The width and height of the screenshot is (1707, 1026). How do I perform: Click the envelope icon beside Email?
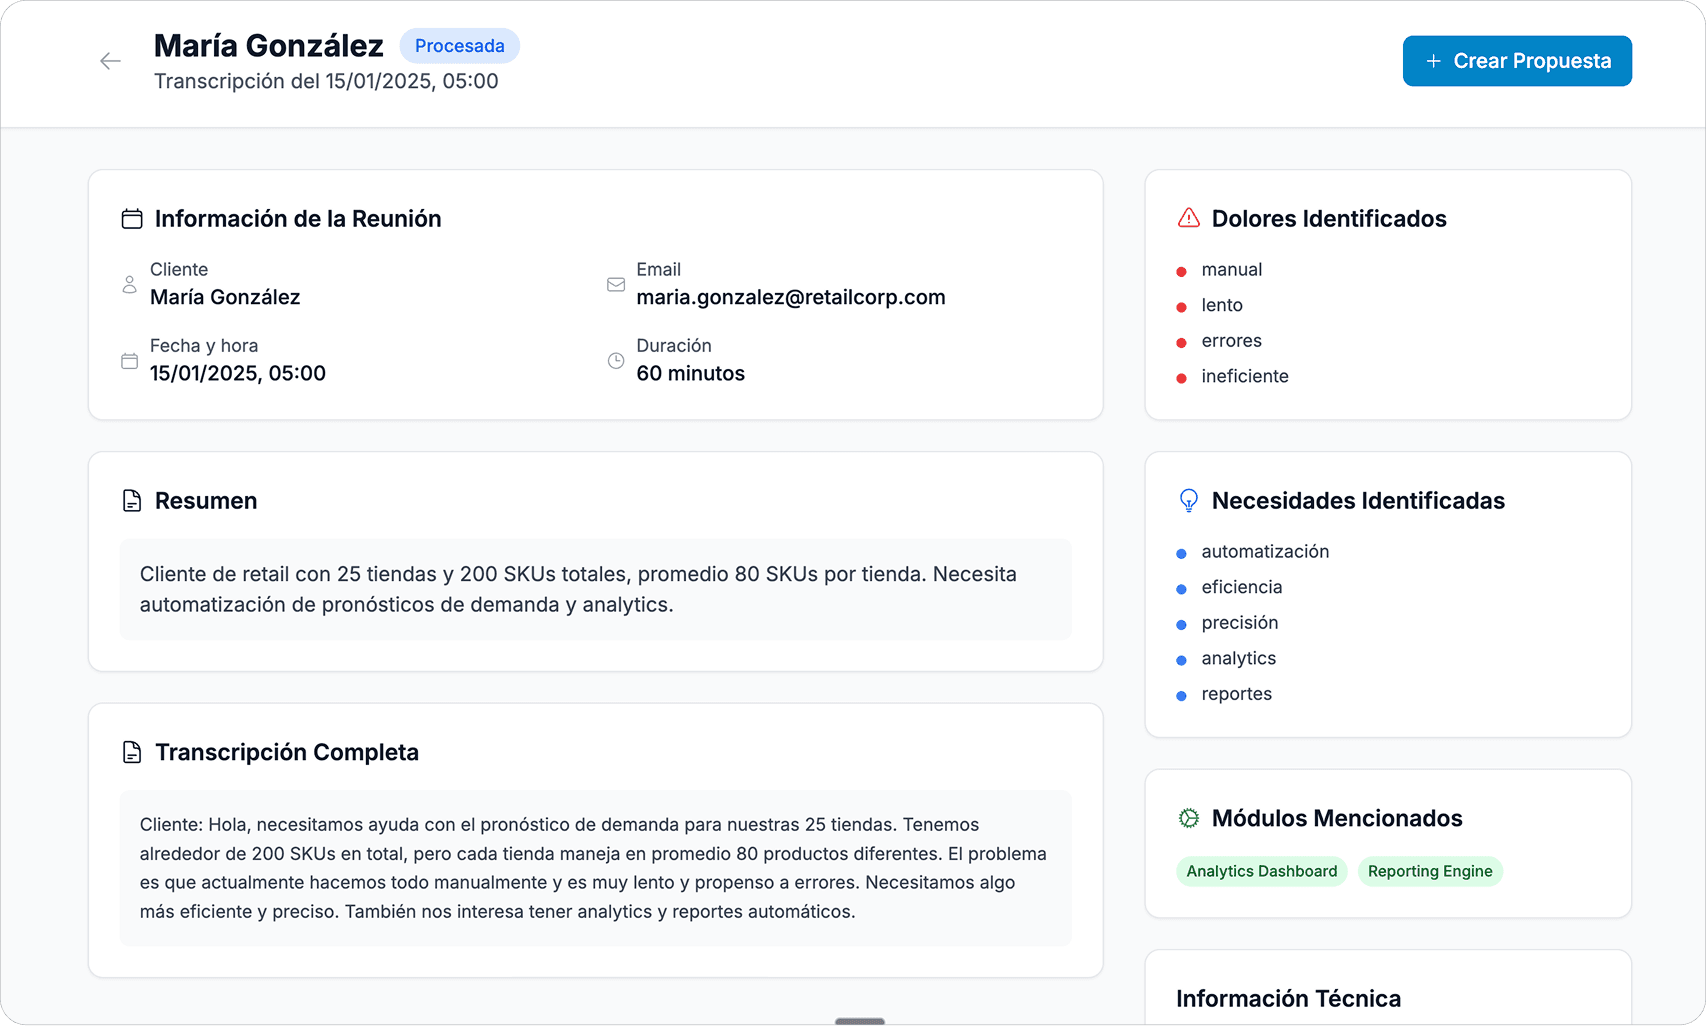point(616,284)
